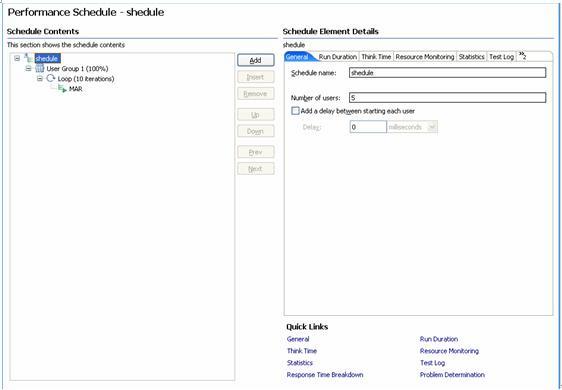Select the shedule tree item label
This screenshot has width=562, height=390.
(x=48, y=58)
